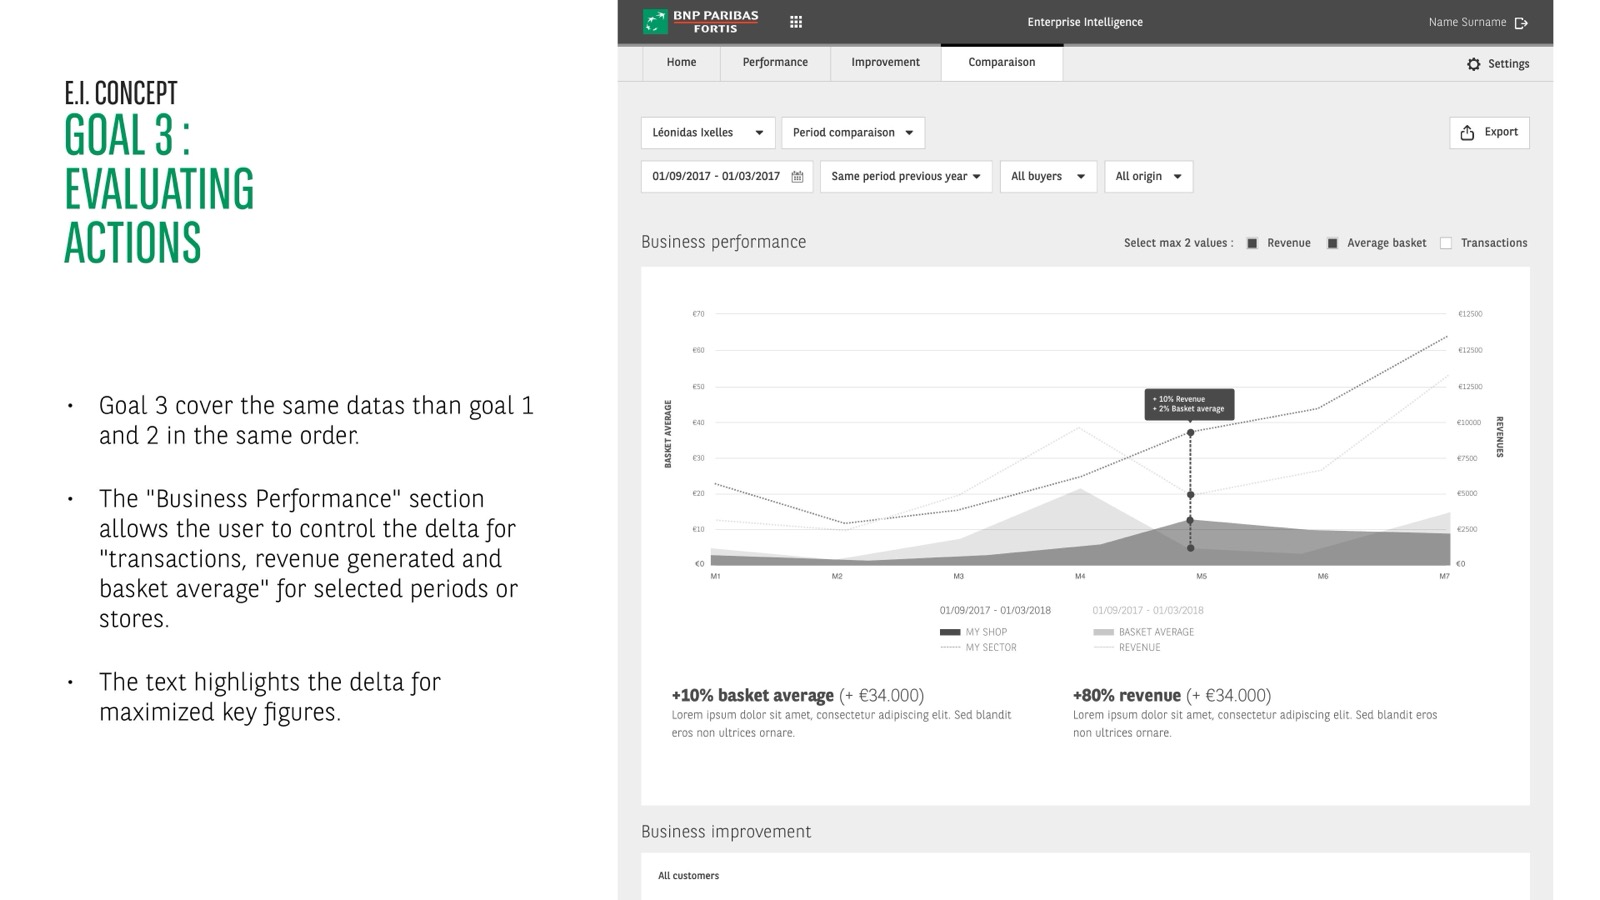
Task: Expand the Léonidas Ixelles store dropdown
Action: tap(707, 133)
